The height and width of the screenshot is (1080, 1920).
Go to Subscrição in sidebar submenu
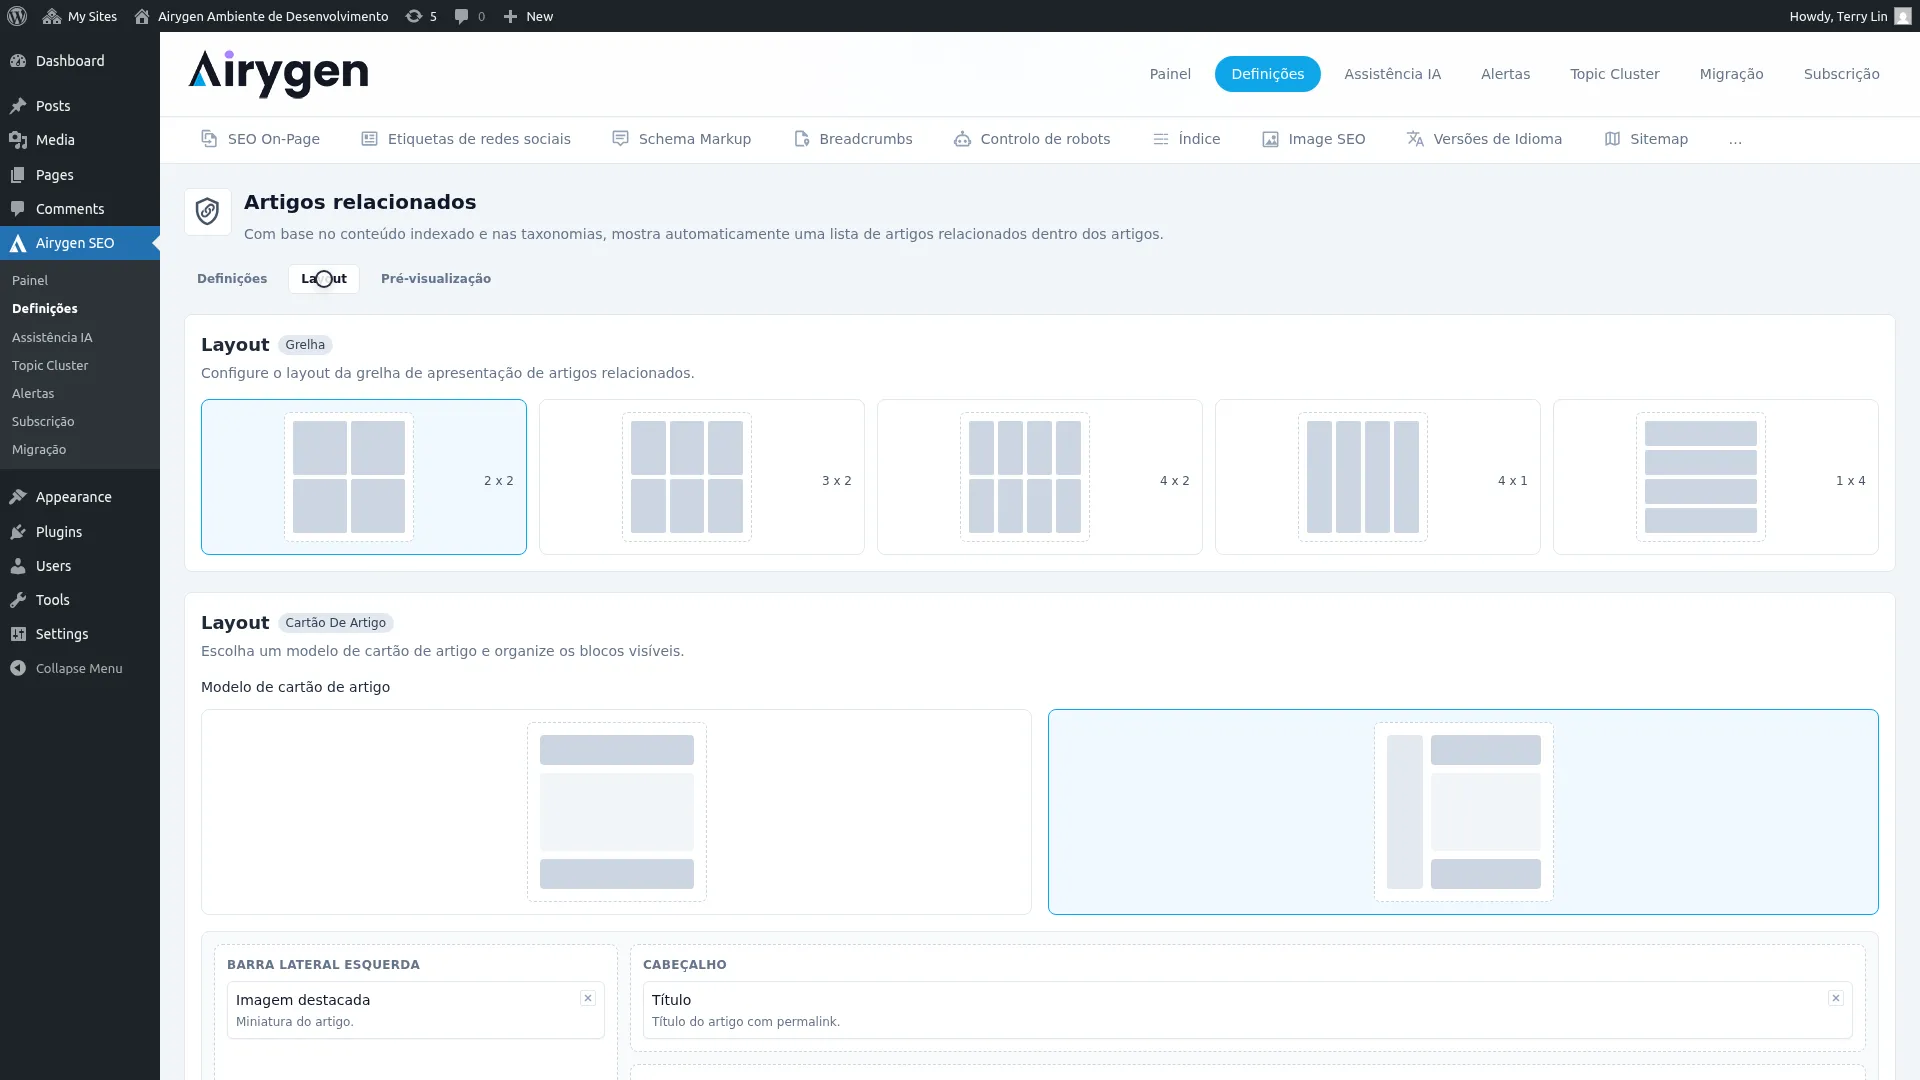43,422
